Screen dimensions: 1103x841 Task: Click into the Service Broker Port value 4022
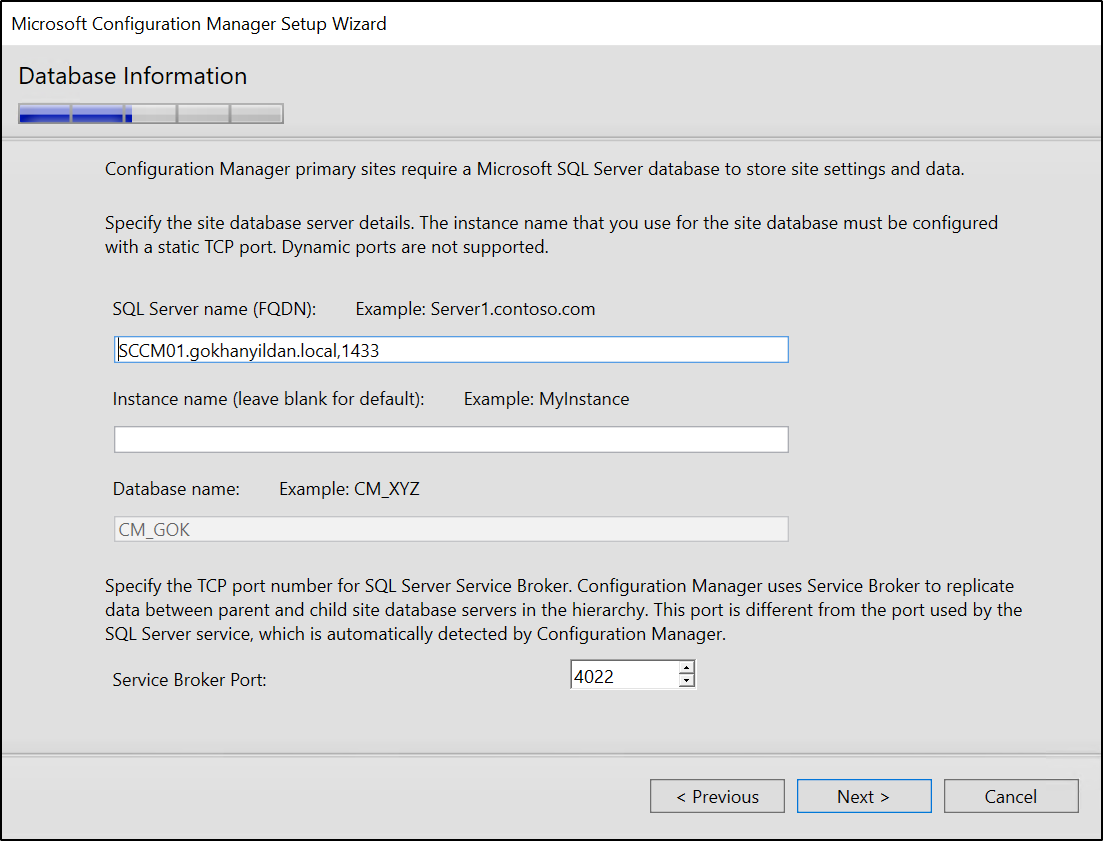[624, 676]
